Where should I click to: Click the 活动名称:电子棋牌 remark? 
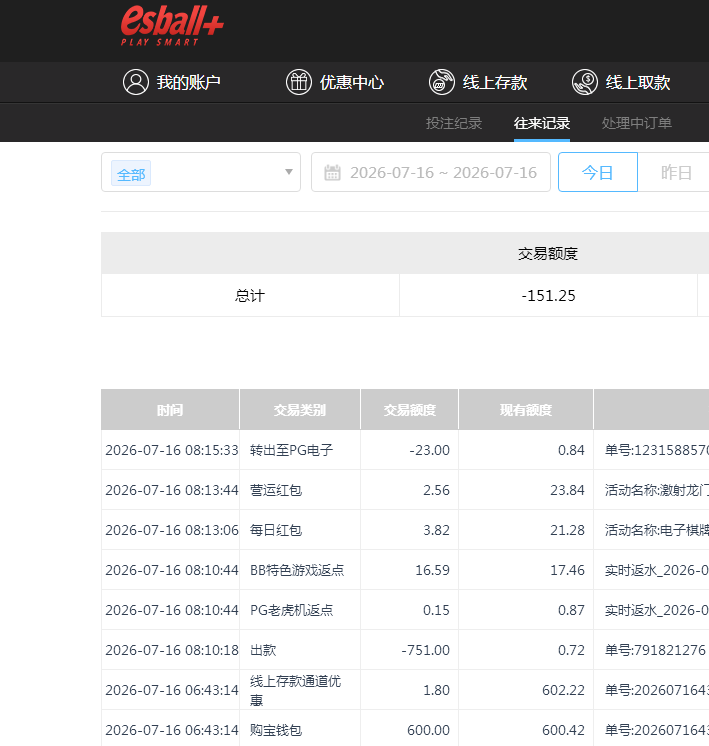point(657,530)
